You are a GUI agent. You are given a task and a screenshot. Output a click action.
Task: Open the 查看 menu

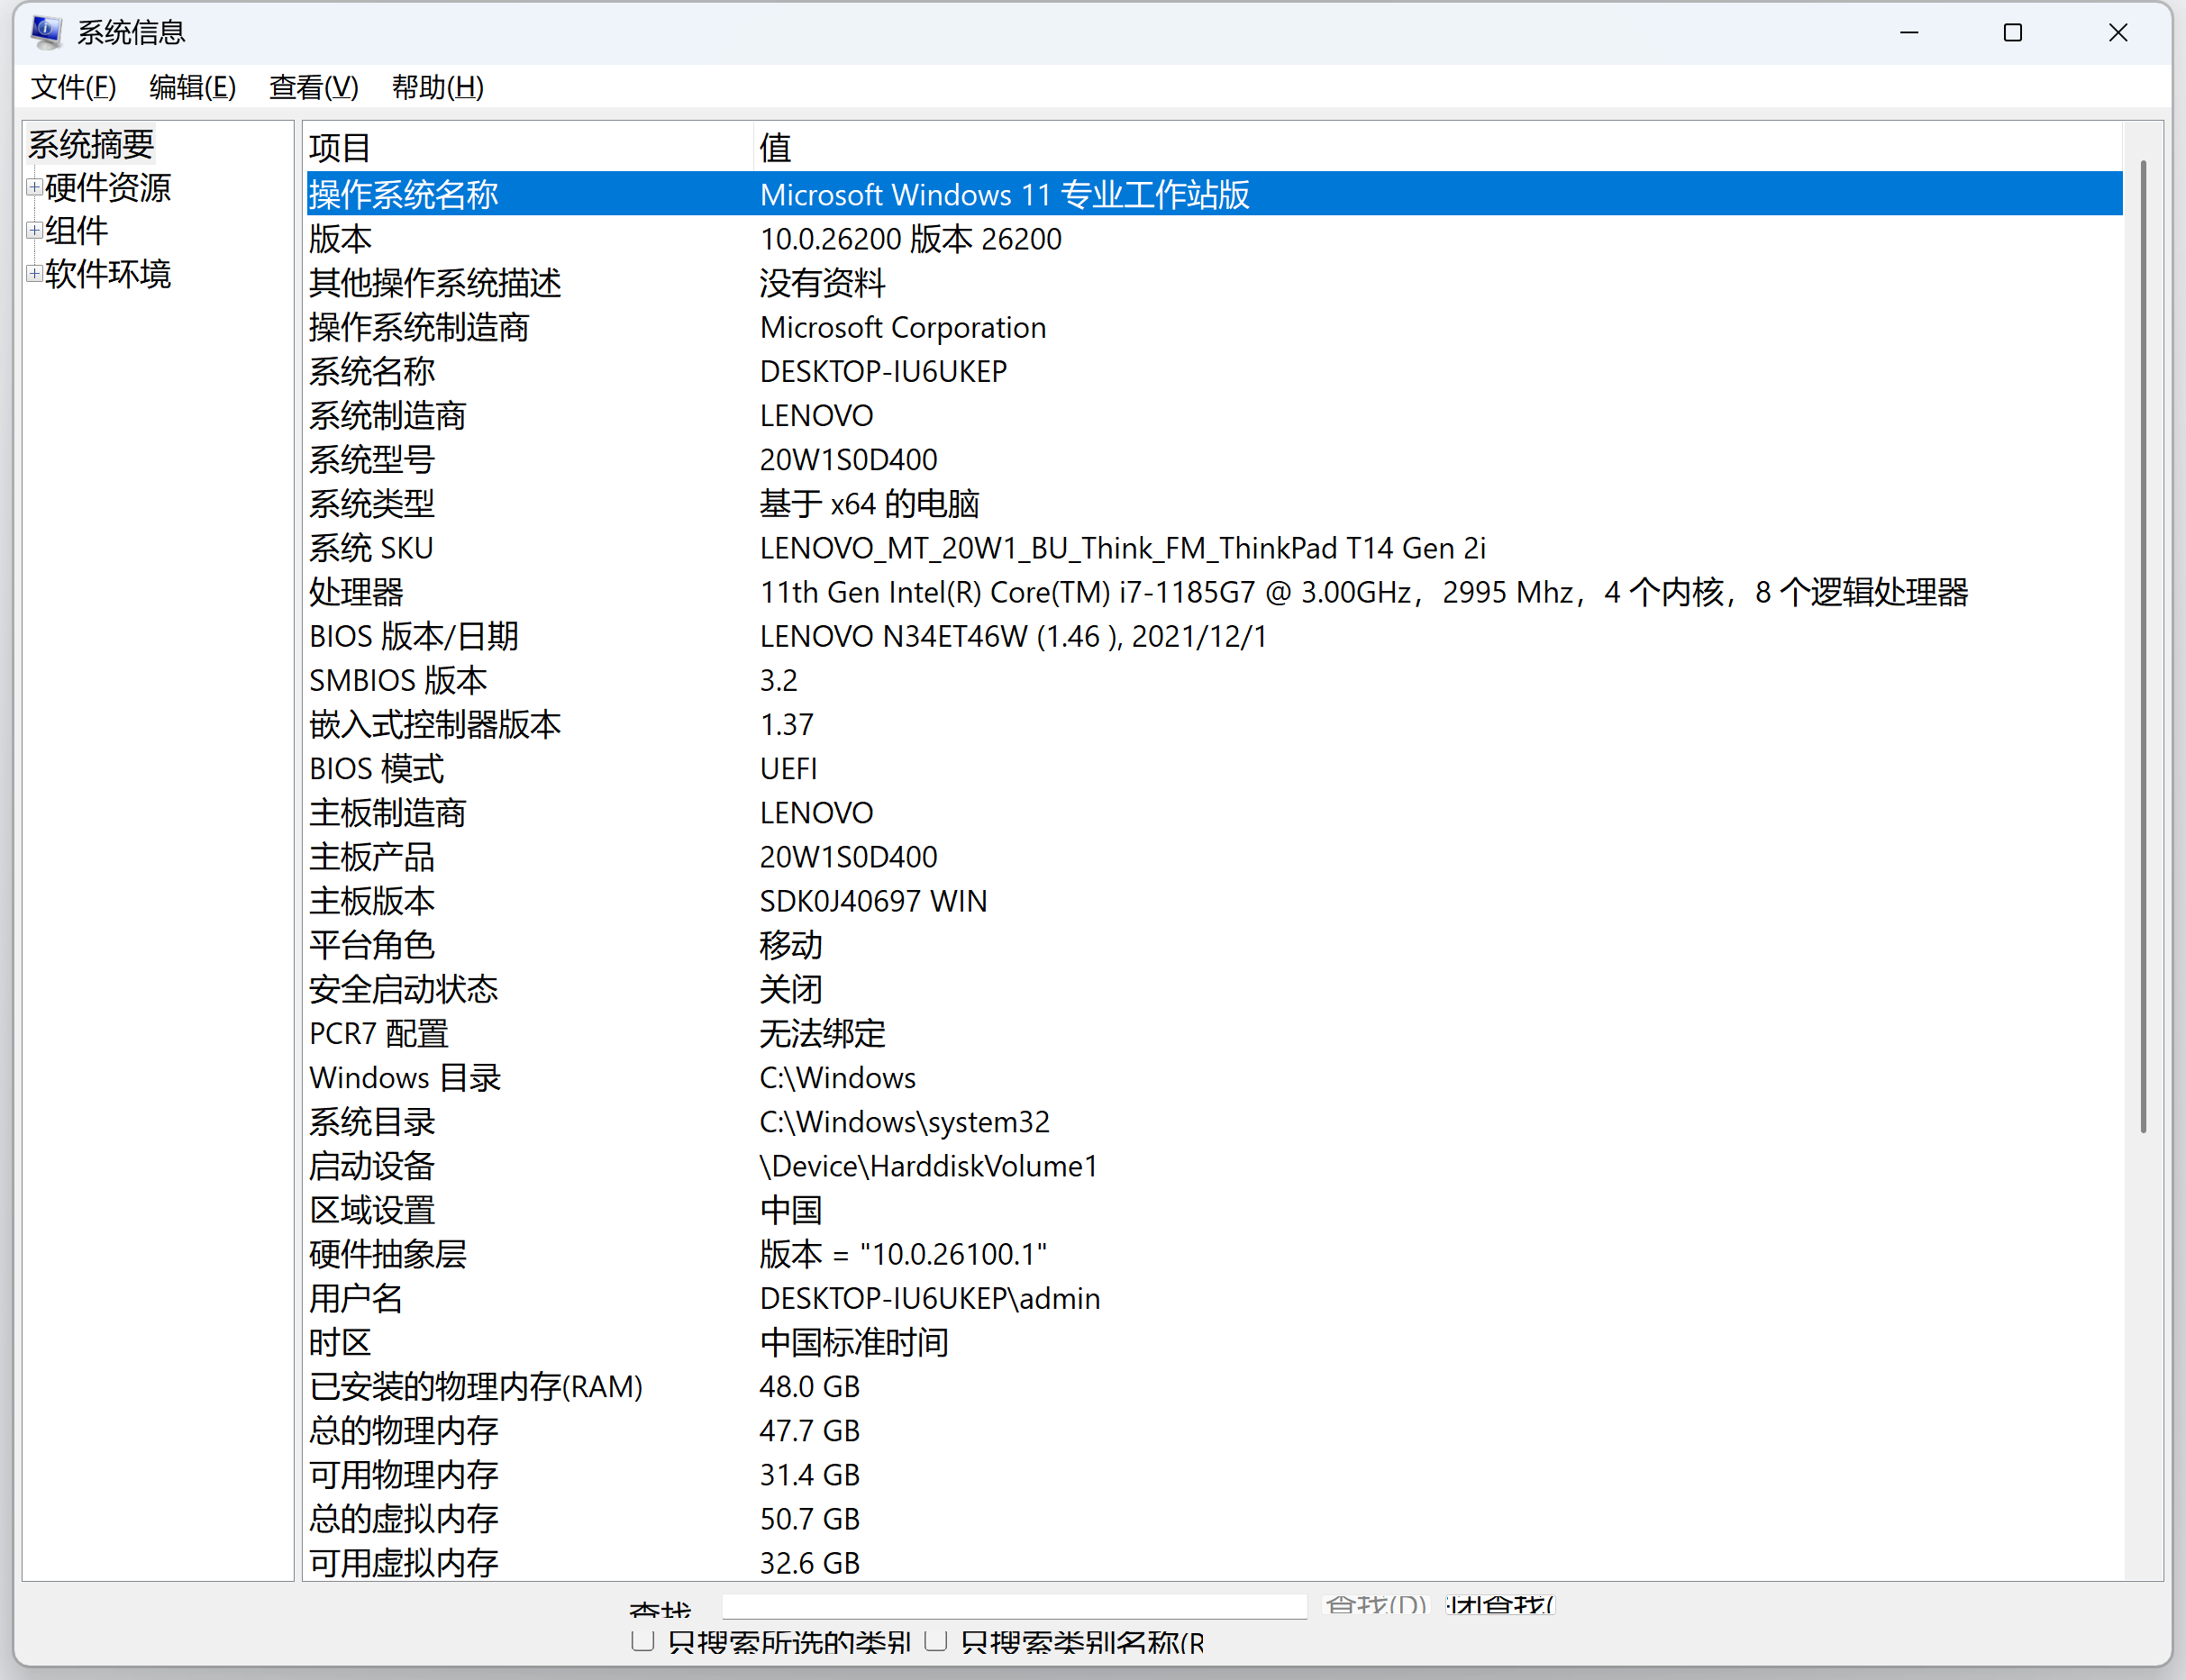point(313,88)
